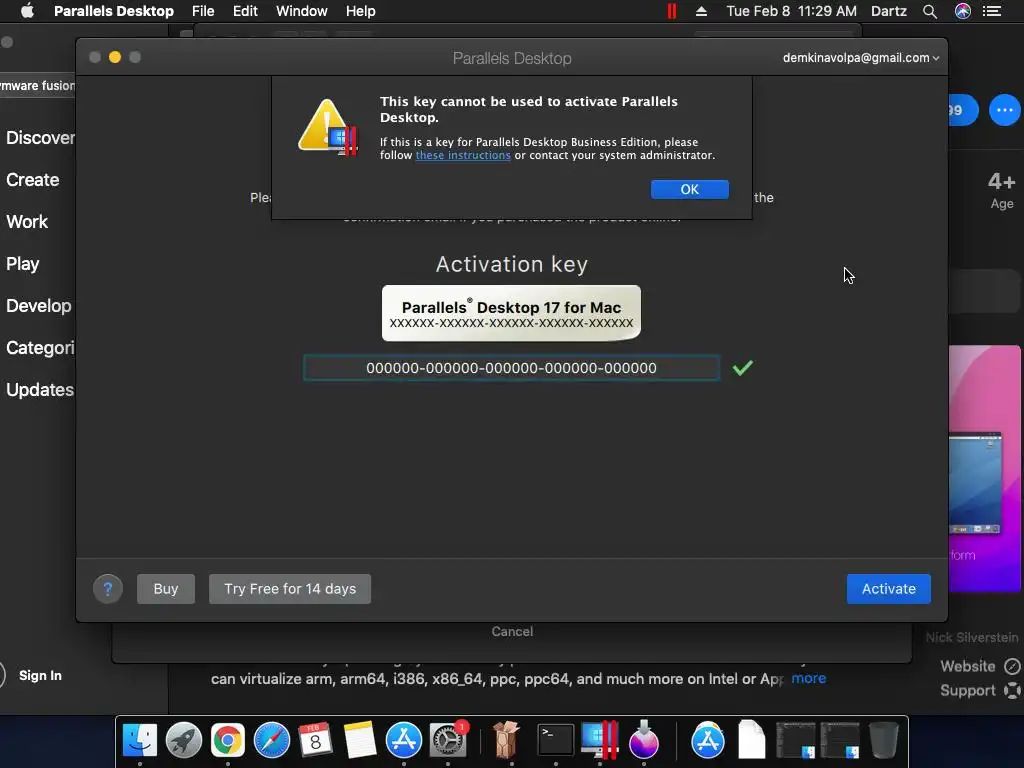This screenshot has width=1024, height=768.
Task: Open the help question mark button
Action: pos(108,589)
